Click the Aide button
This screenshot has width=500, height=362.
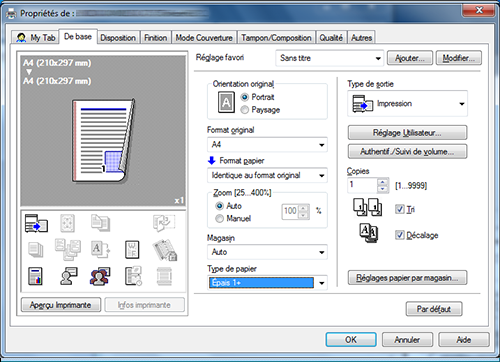(x=464, y=340)
